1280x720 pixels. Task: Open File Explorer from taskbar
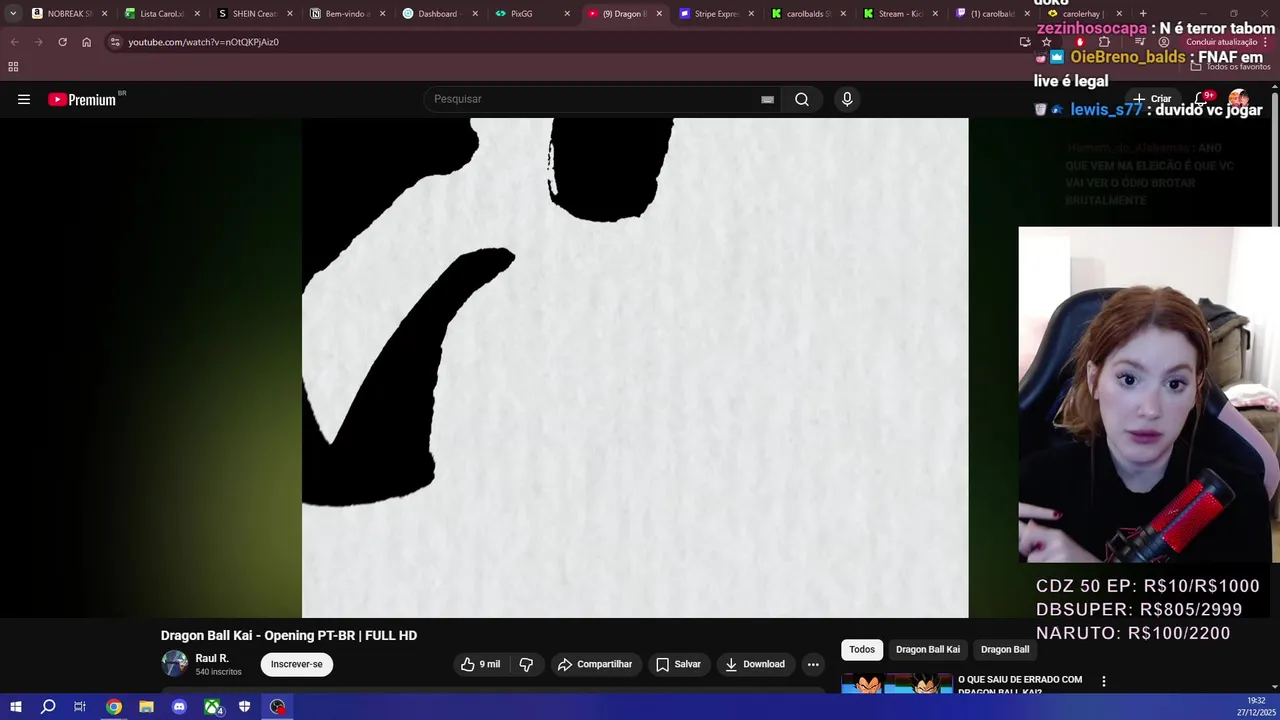146,707
